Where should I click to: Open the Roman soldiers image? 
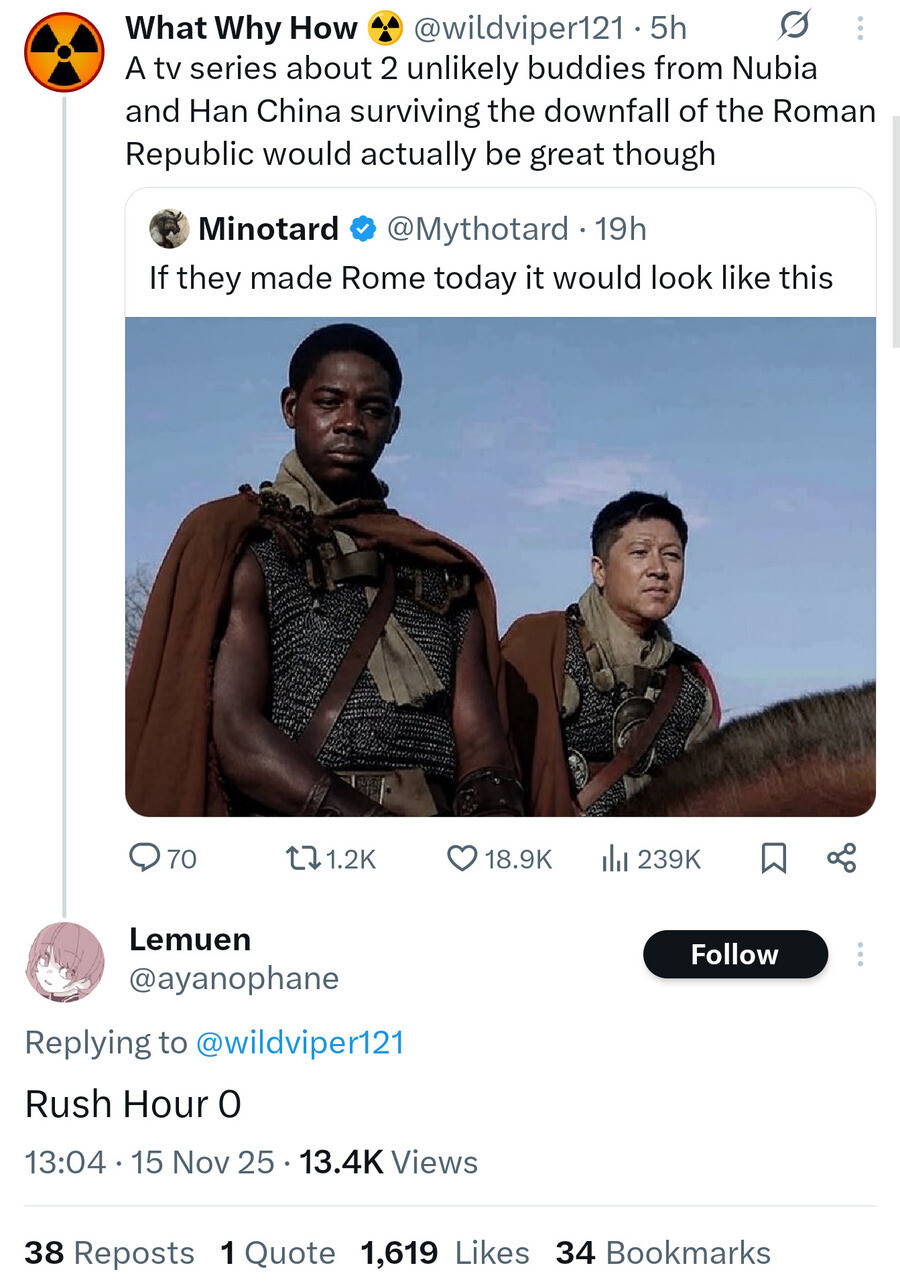[x=500, y=566]
